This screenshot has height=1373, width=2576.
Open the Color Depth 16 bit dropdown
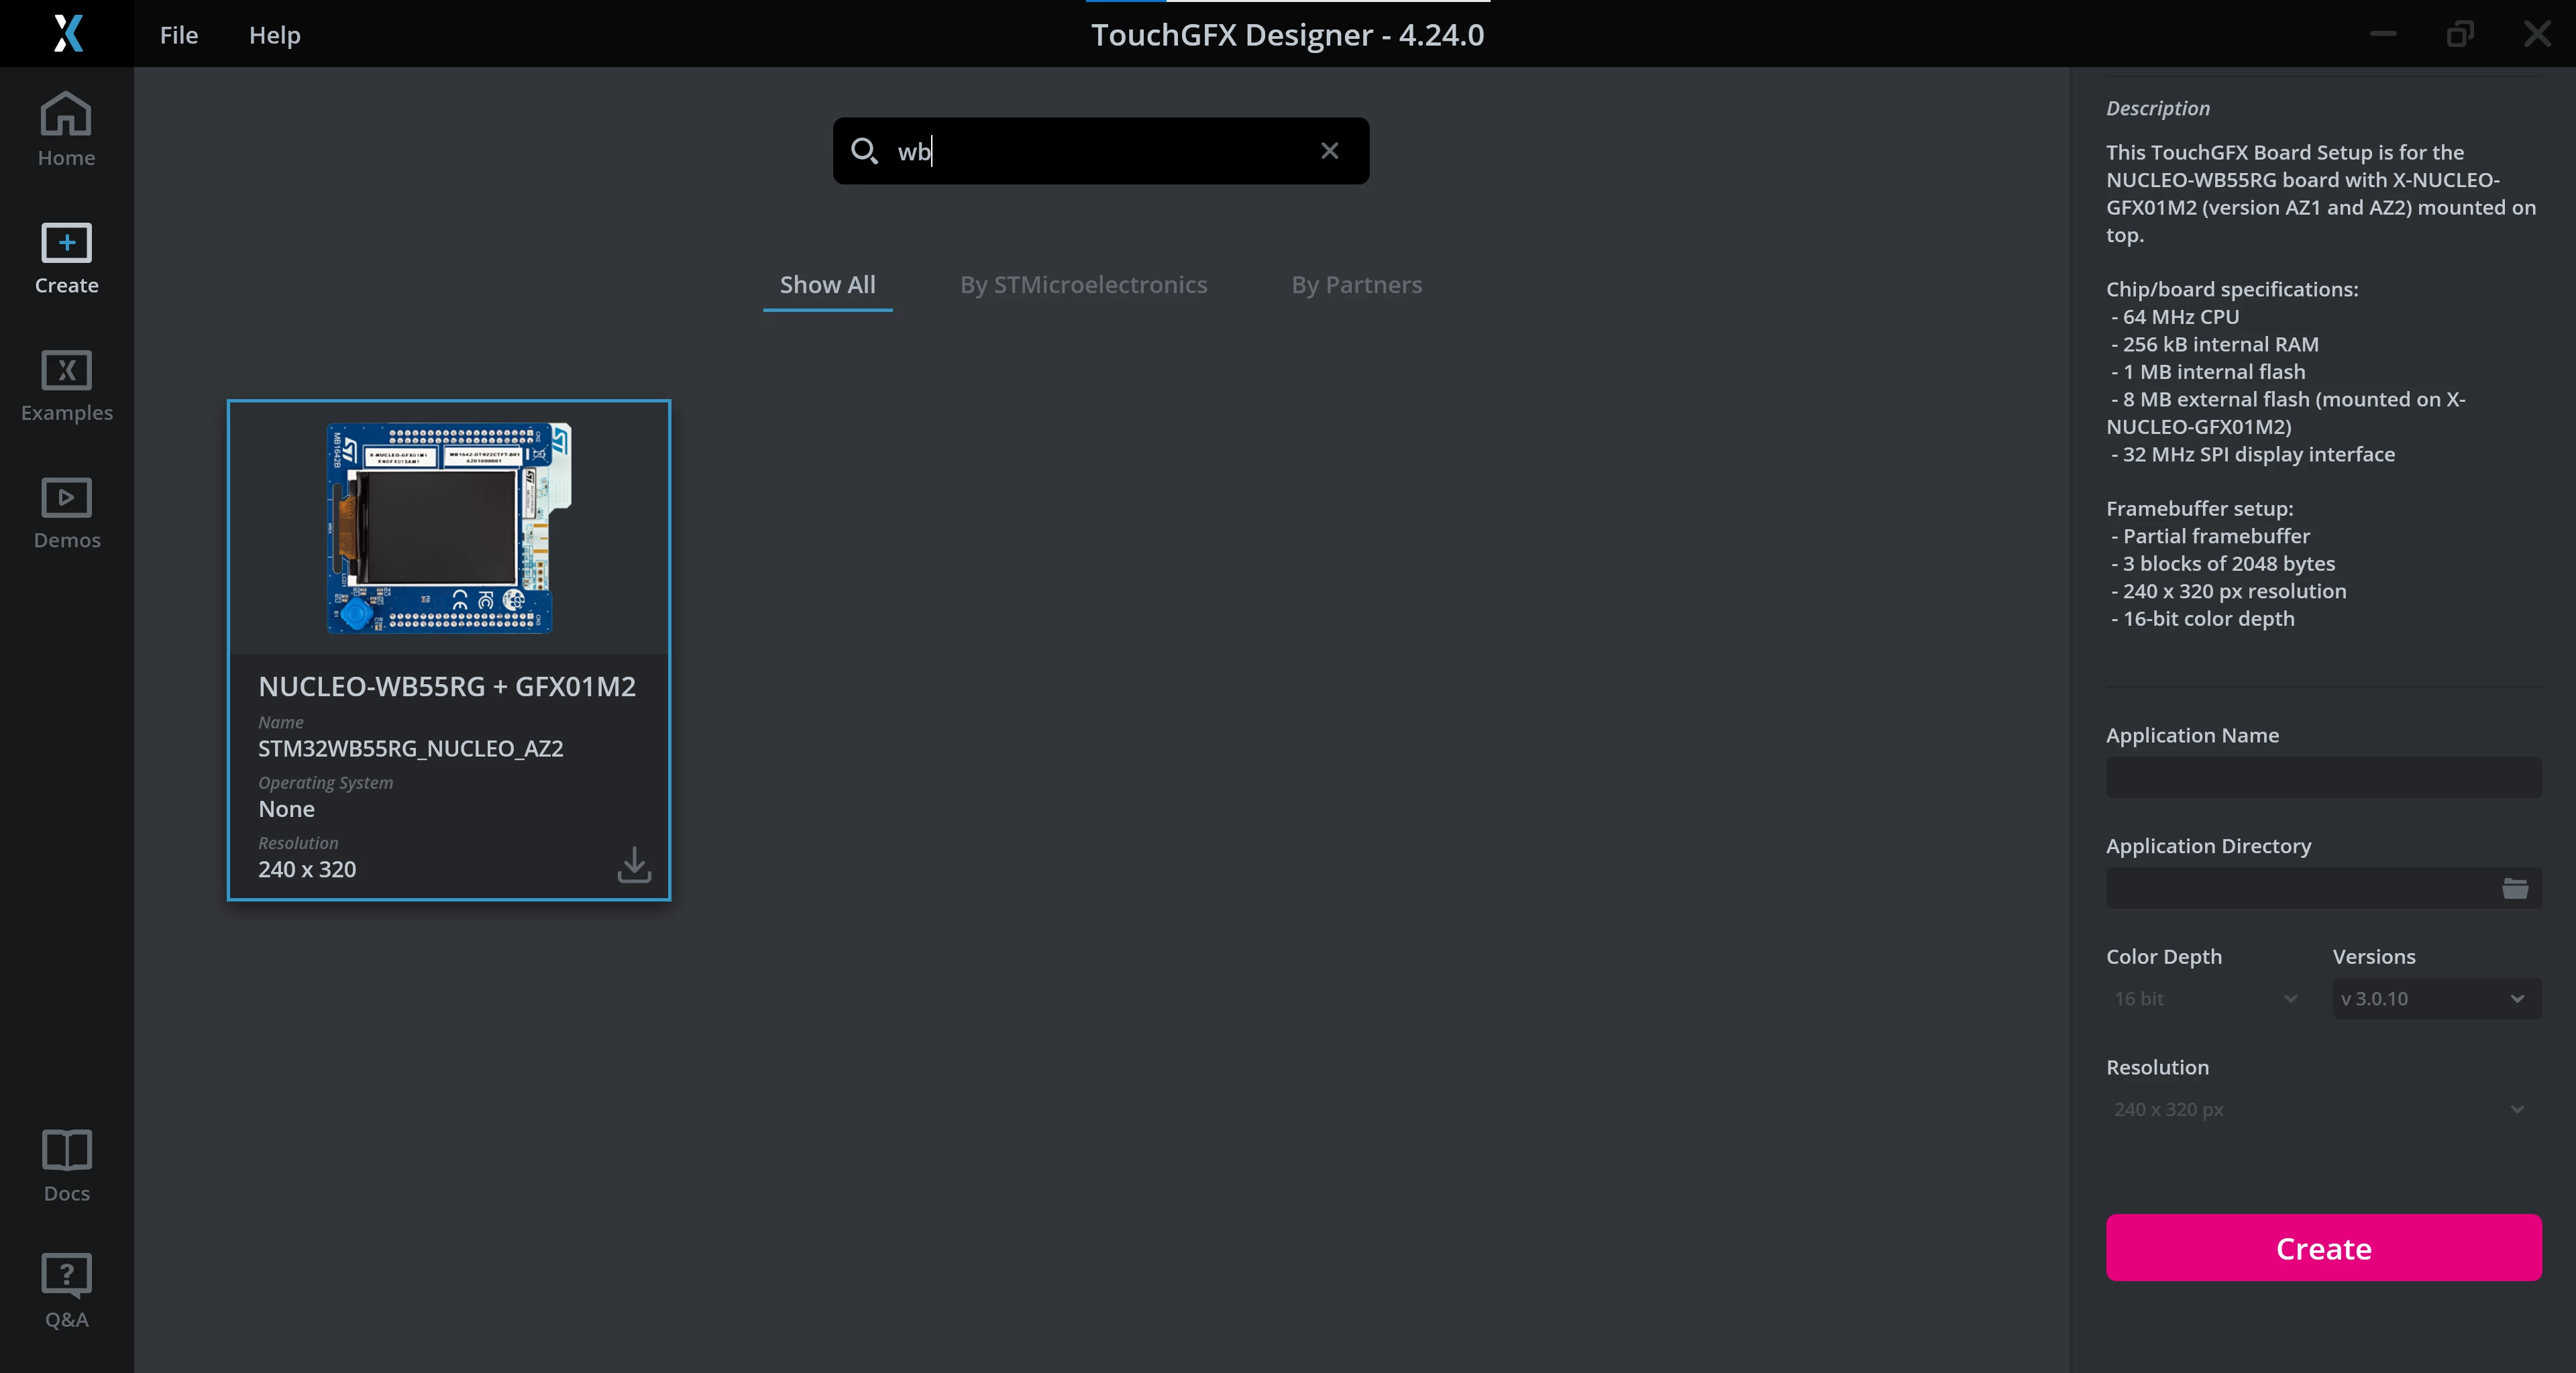[2205, 998]
